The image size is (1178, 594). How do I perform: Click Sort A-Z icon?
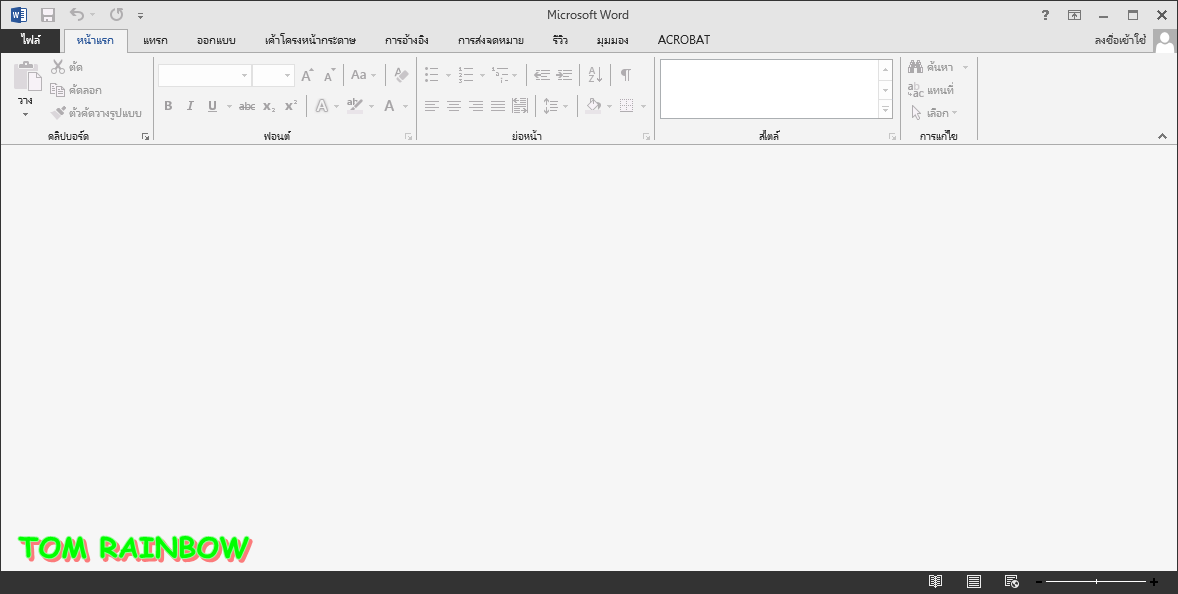click(595, 74)
